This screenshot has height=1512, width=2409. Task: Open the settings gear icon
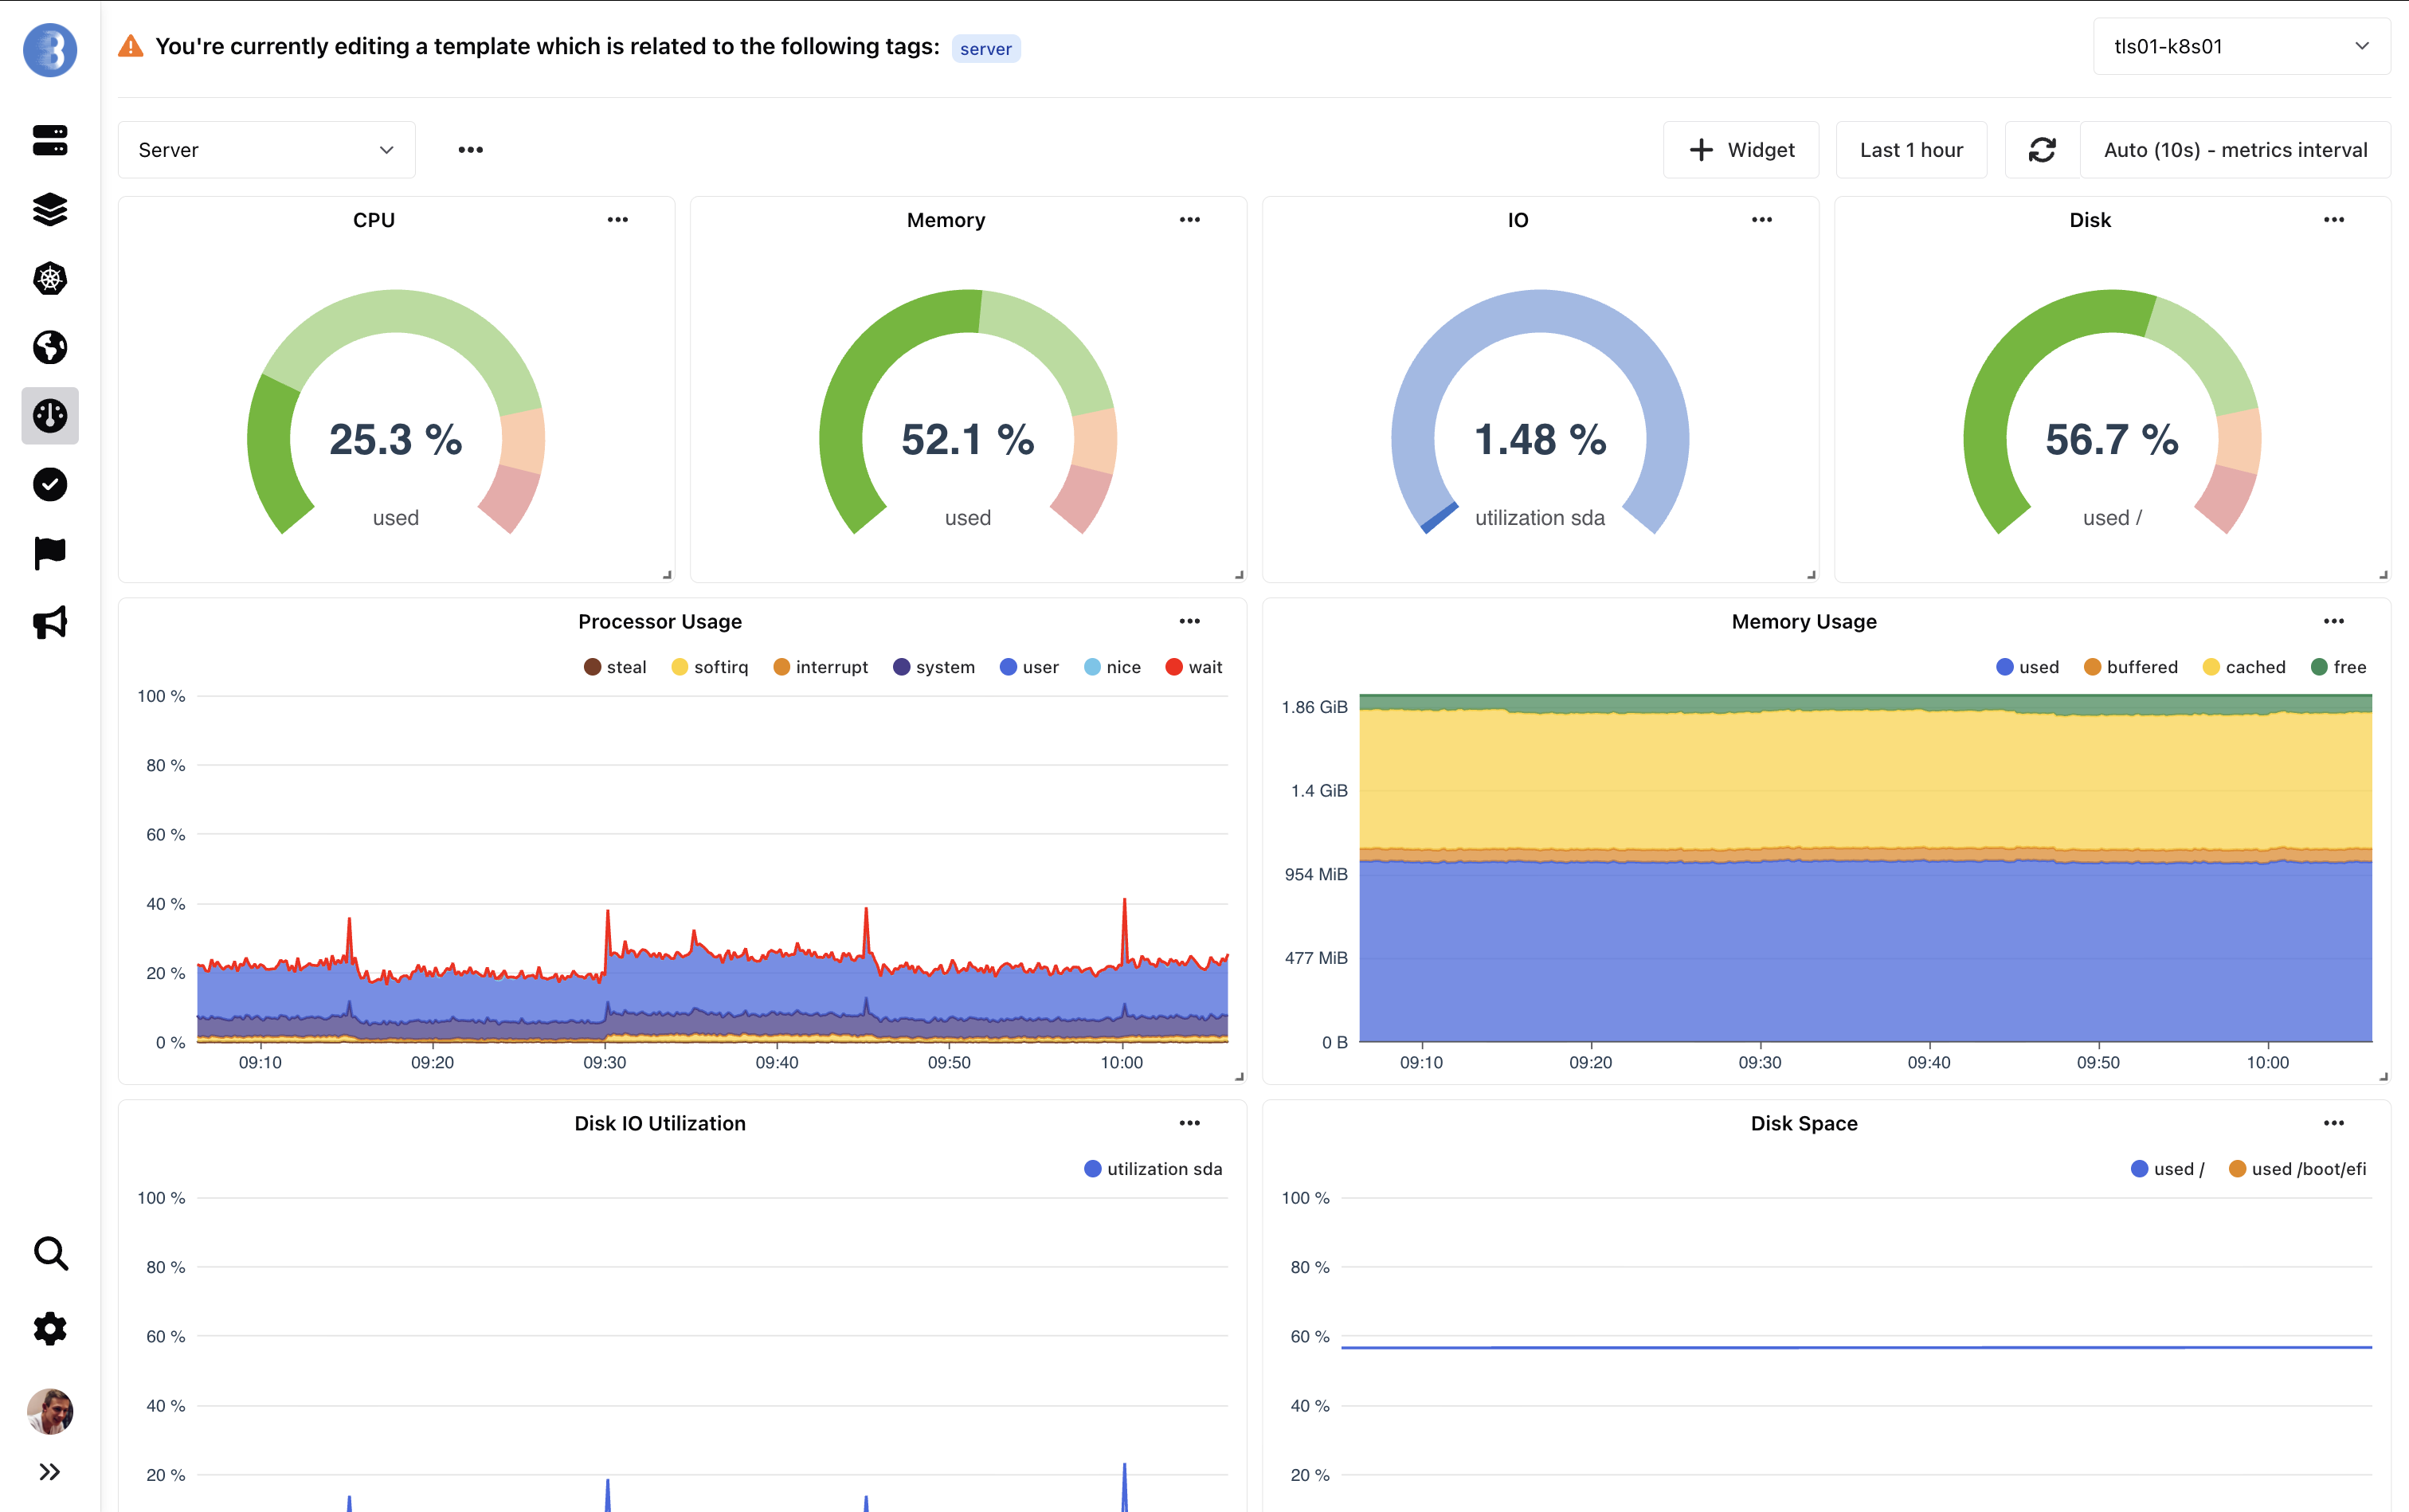50,1329
